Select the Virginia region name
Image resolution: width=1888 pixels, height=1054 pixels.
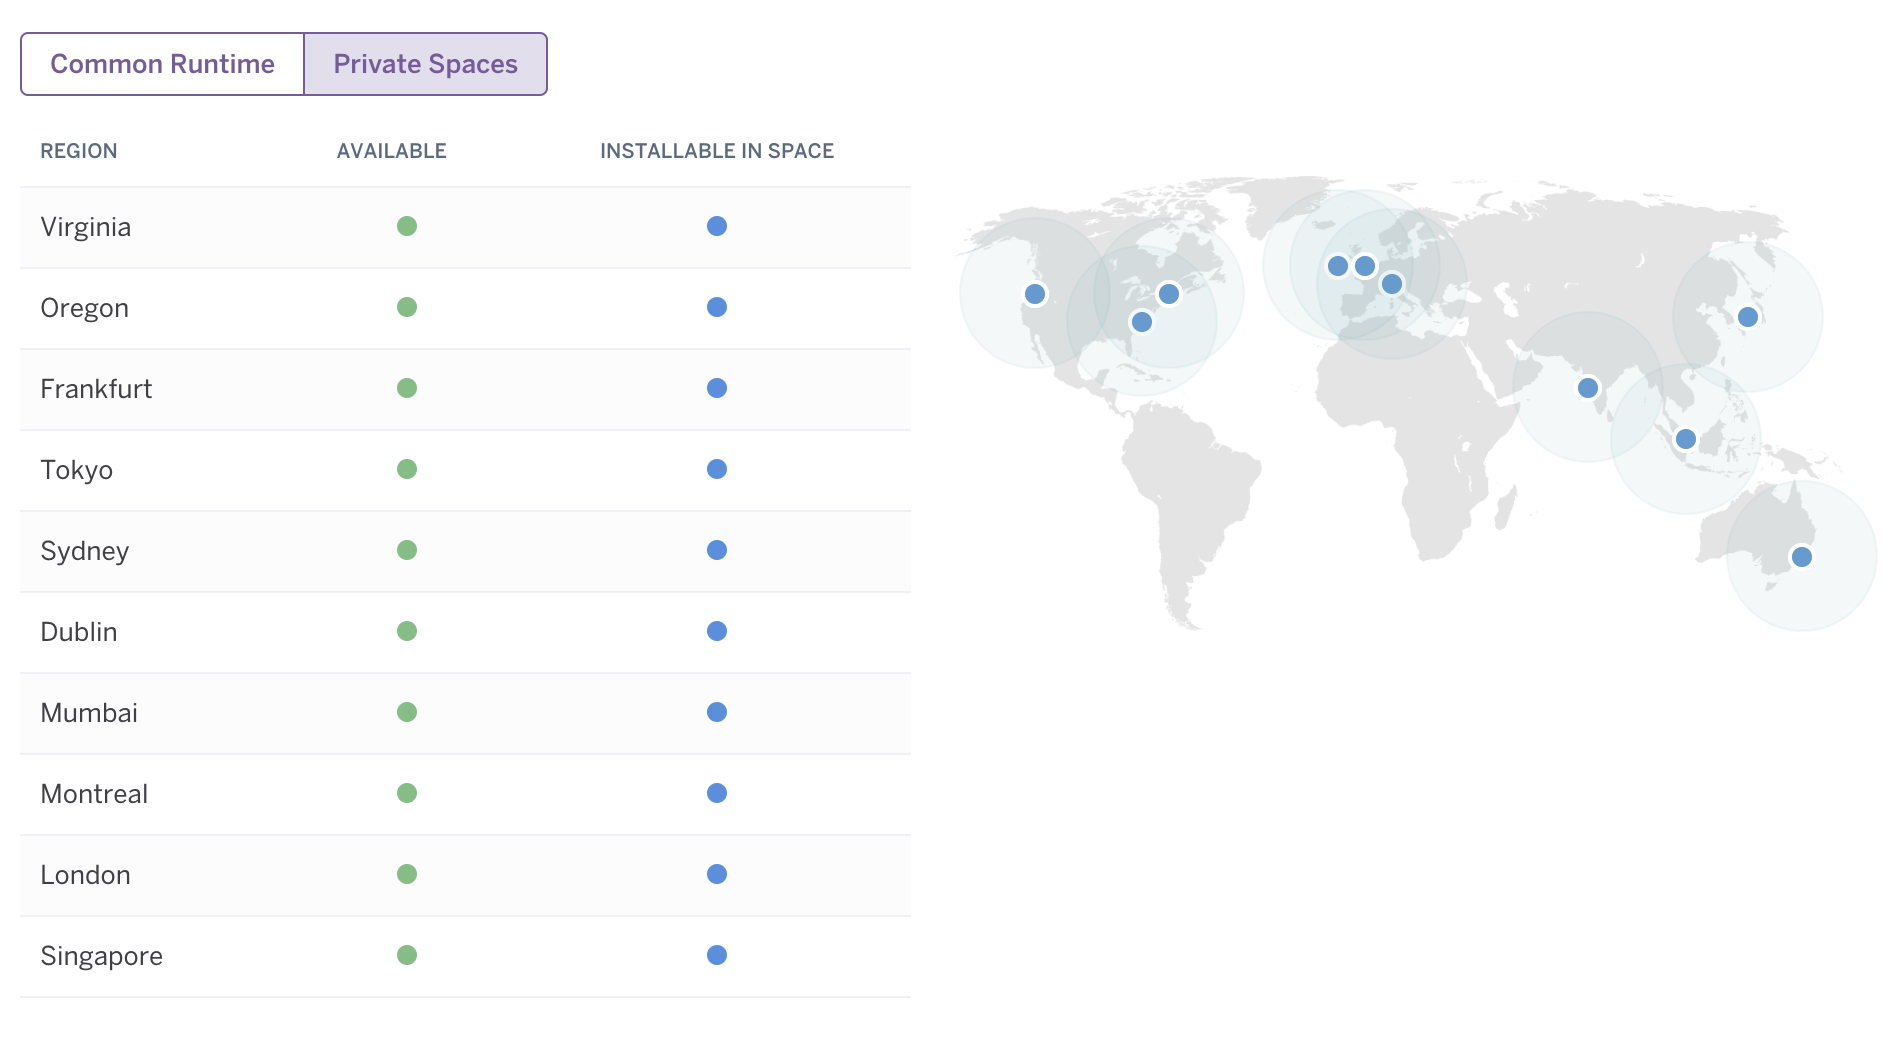pyautogui.click(x=86, y=227)
